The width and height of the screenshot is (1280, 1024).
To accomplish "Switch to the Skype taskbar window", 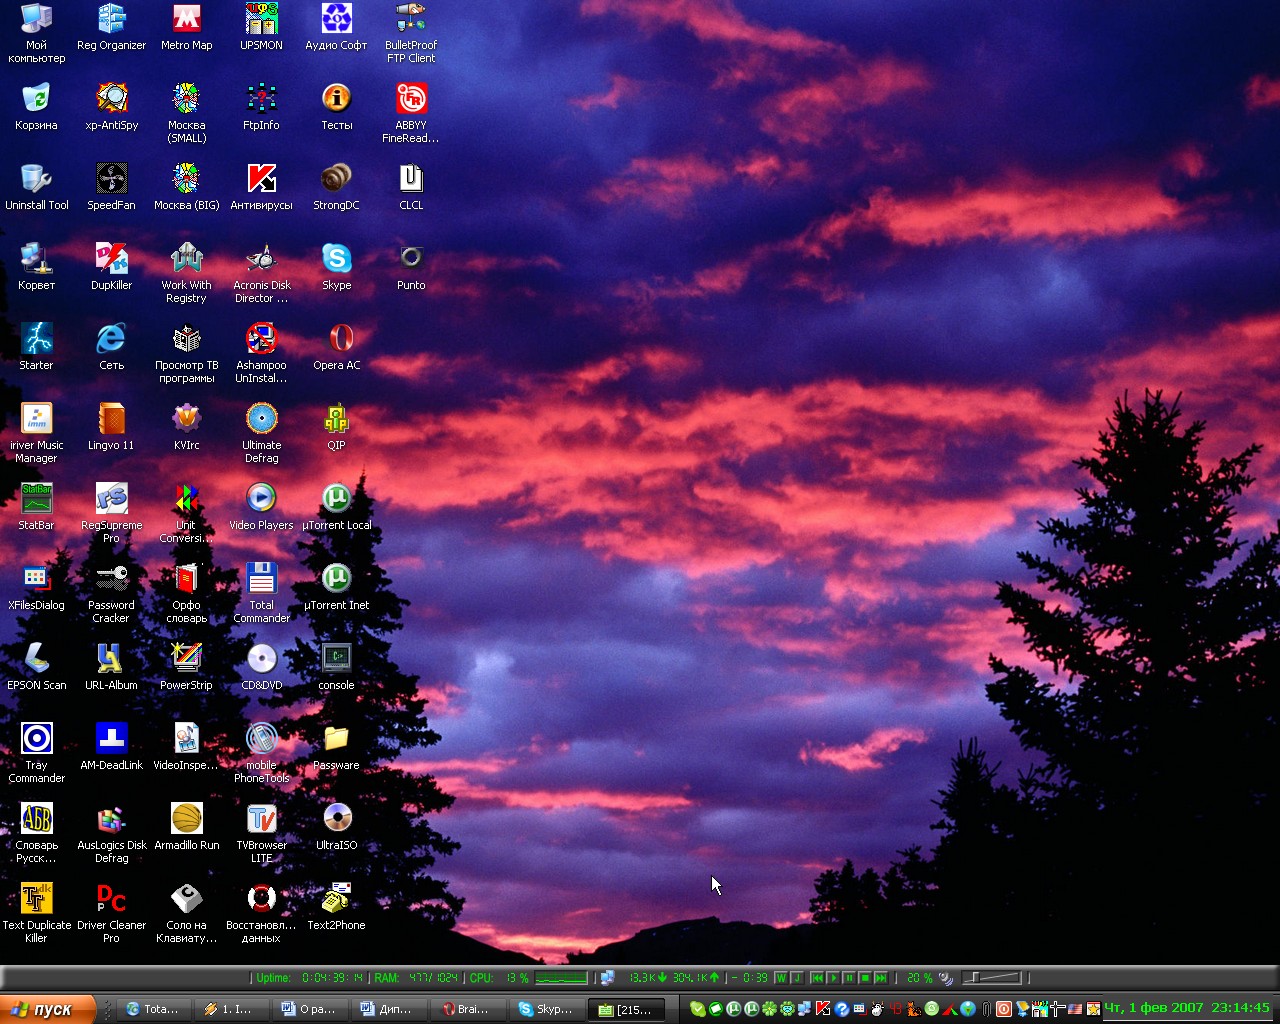I will click(545, 1009).
